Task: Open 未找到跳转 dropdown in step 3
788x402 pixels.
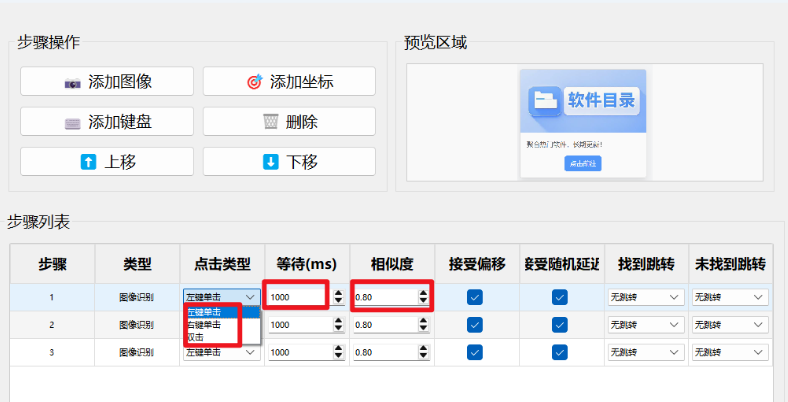Action: pyautogui.click(x=730, y=352)
